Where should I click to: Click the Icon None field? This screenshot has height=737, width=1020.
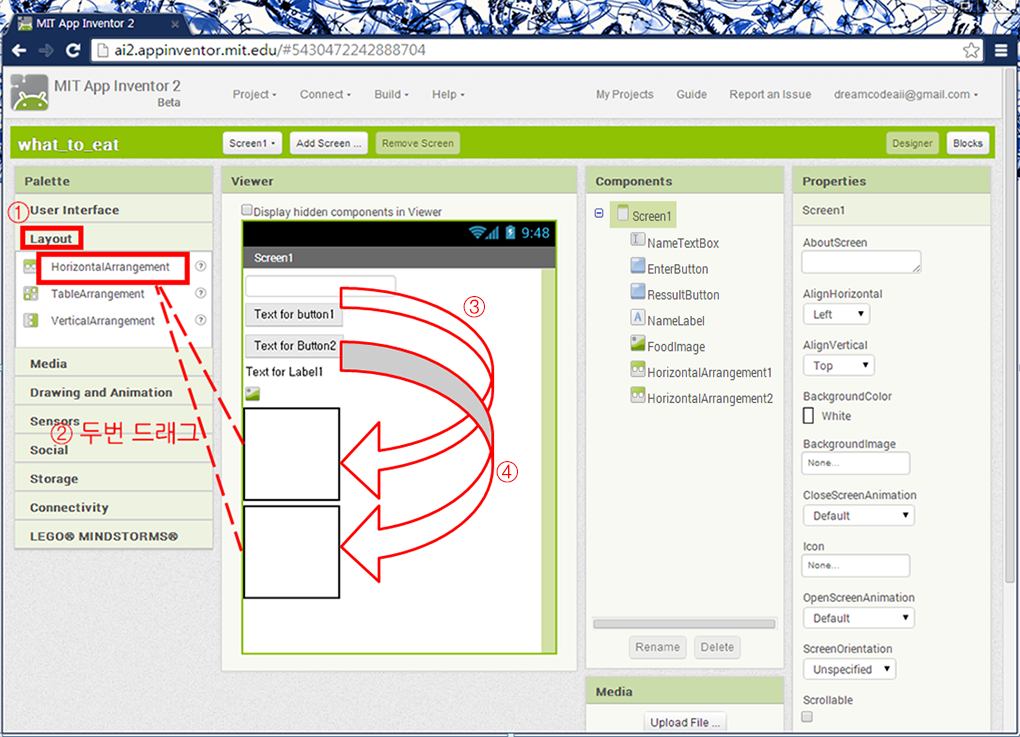click(855, 566)
